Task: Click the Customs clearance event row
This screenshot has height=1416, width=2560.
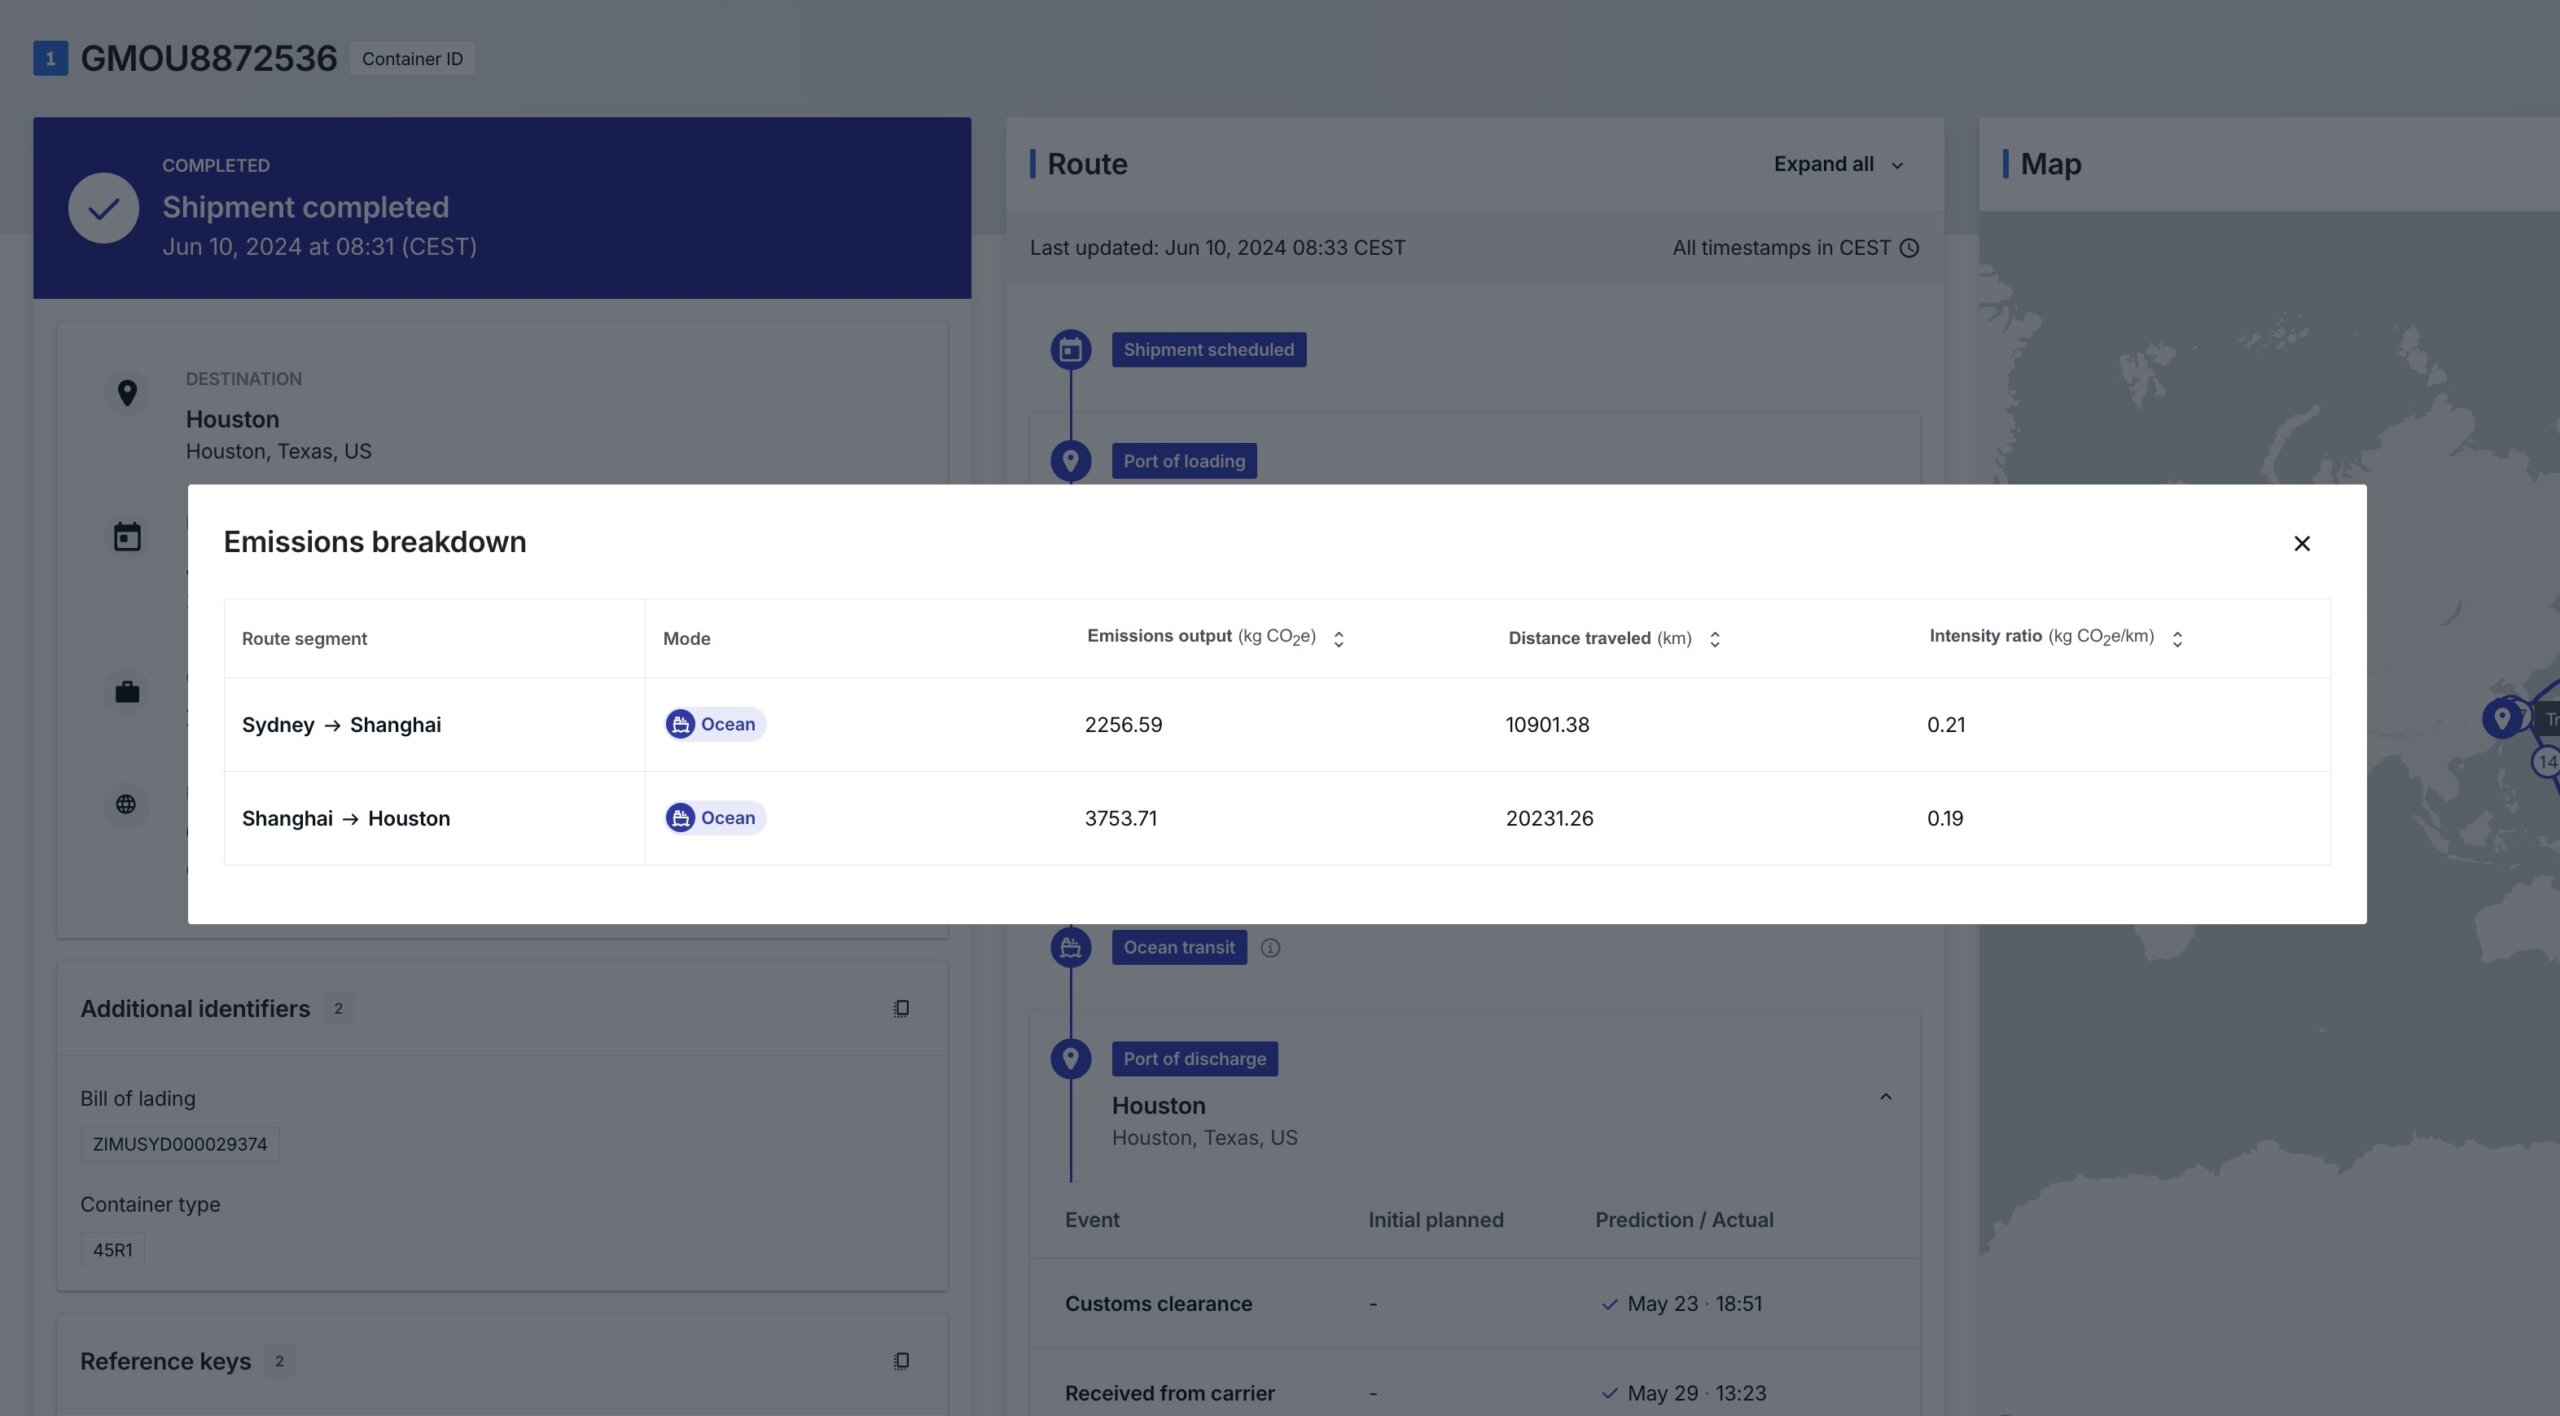Action: (x=1475, y=1304)
